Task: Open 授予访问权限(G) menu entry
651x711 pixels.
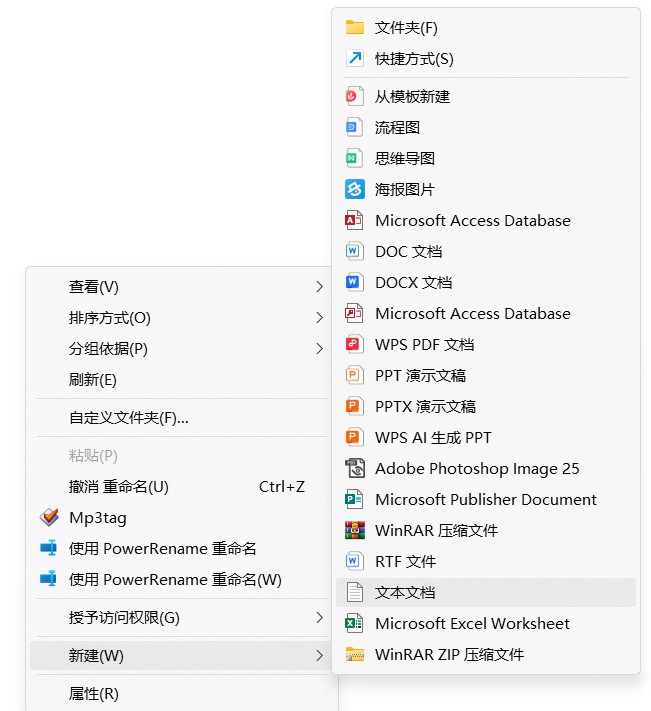Action: pos(180,617)
